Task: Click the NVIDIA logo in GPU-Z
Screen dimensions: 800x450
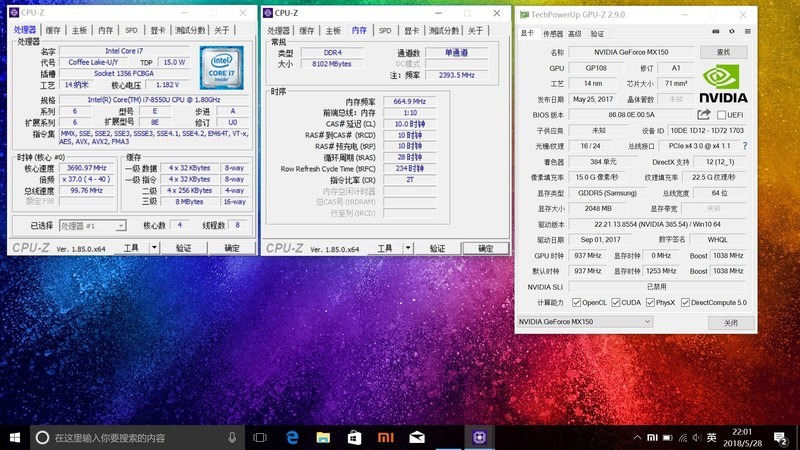Action: tap(723, 84)
